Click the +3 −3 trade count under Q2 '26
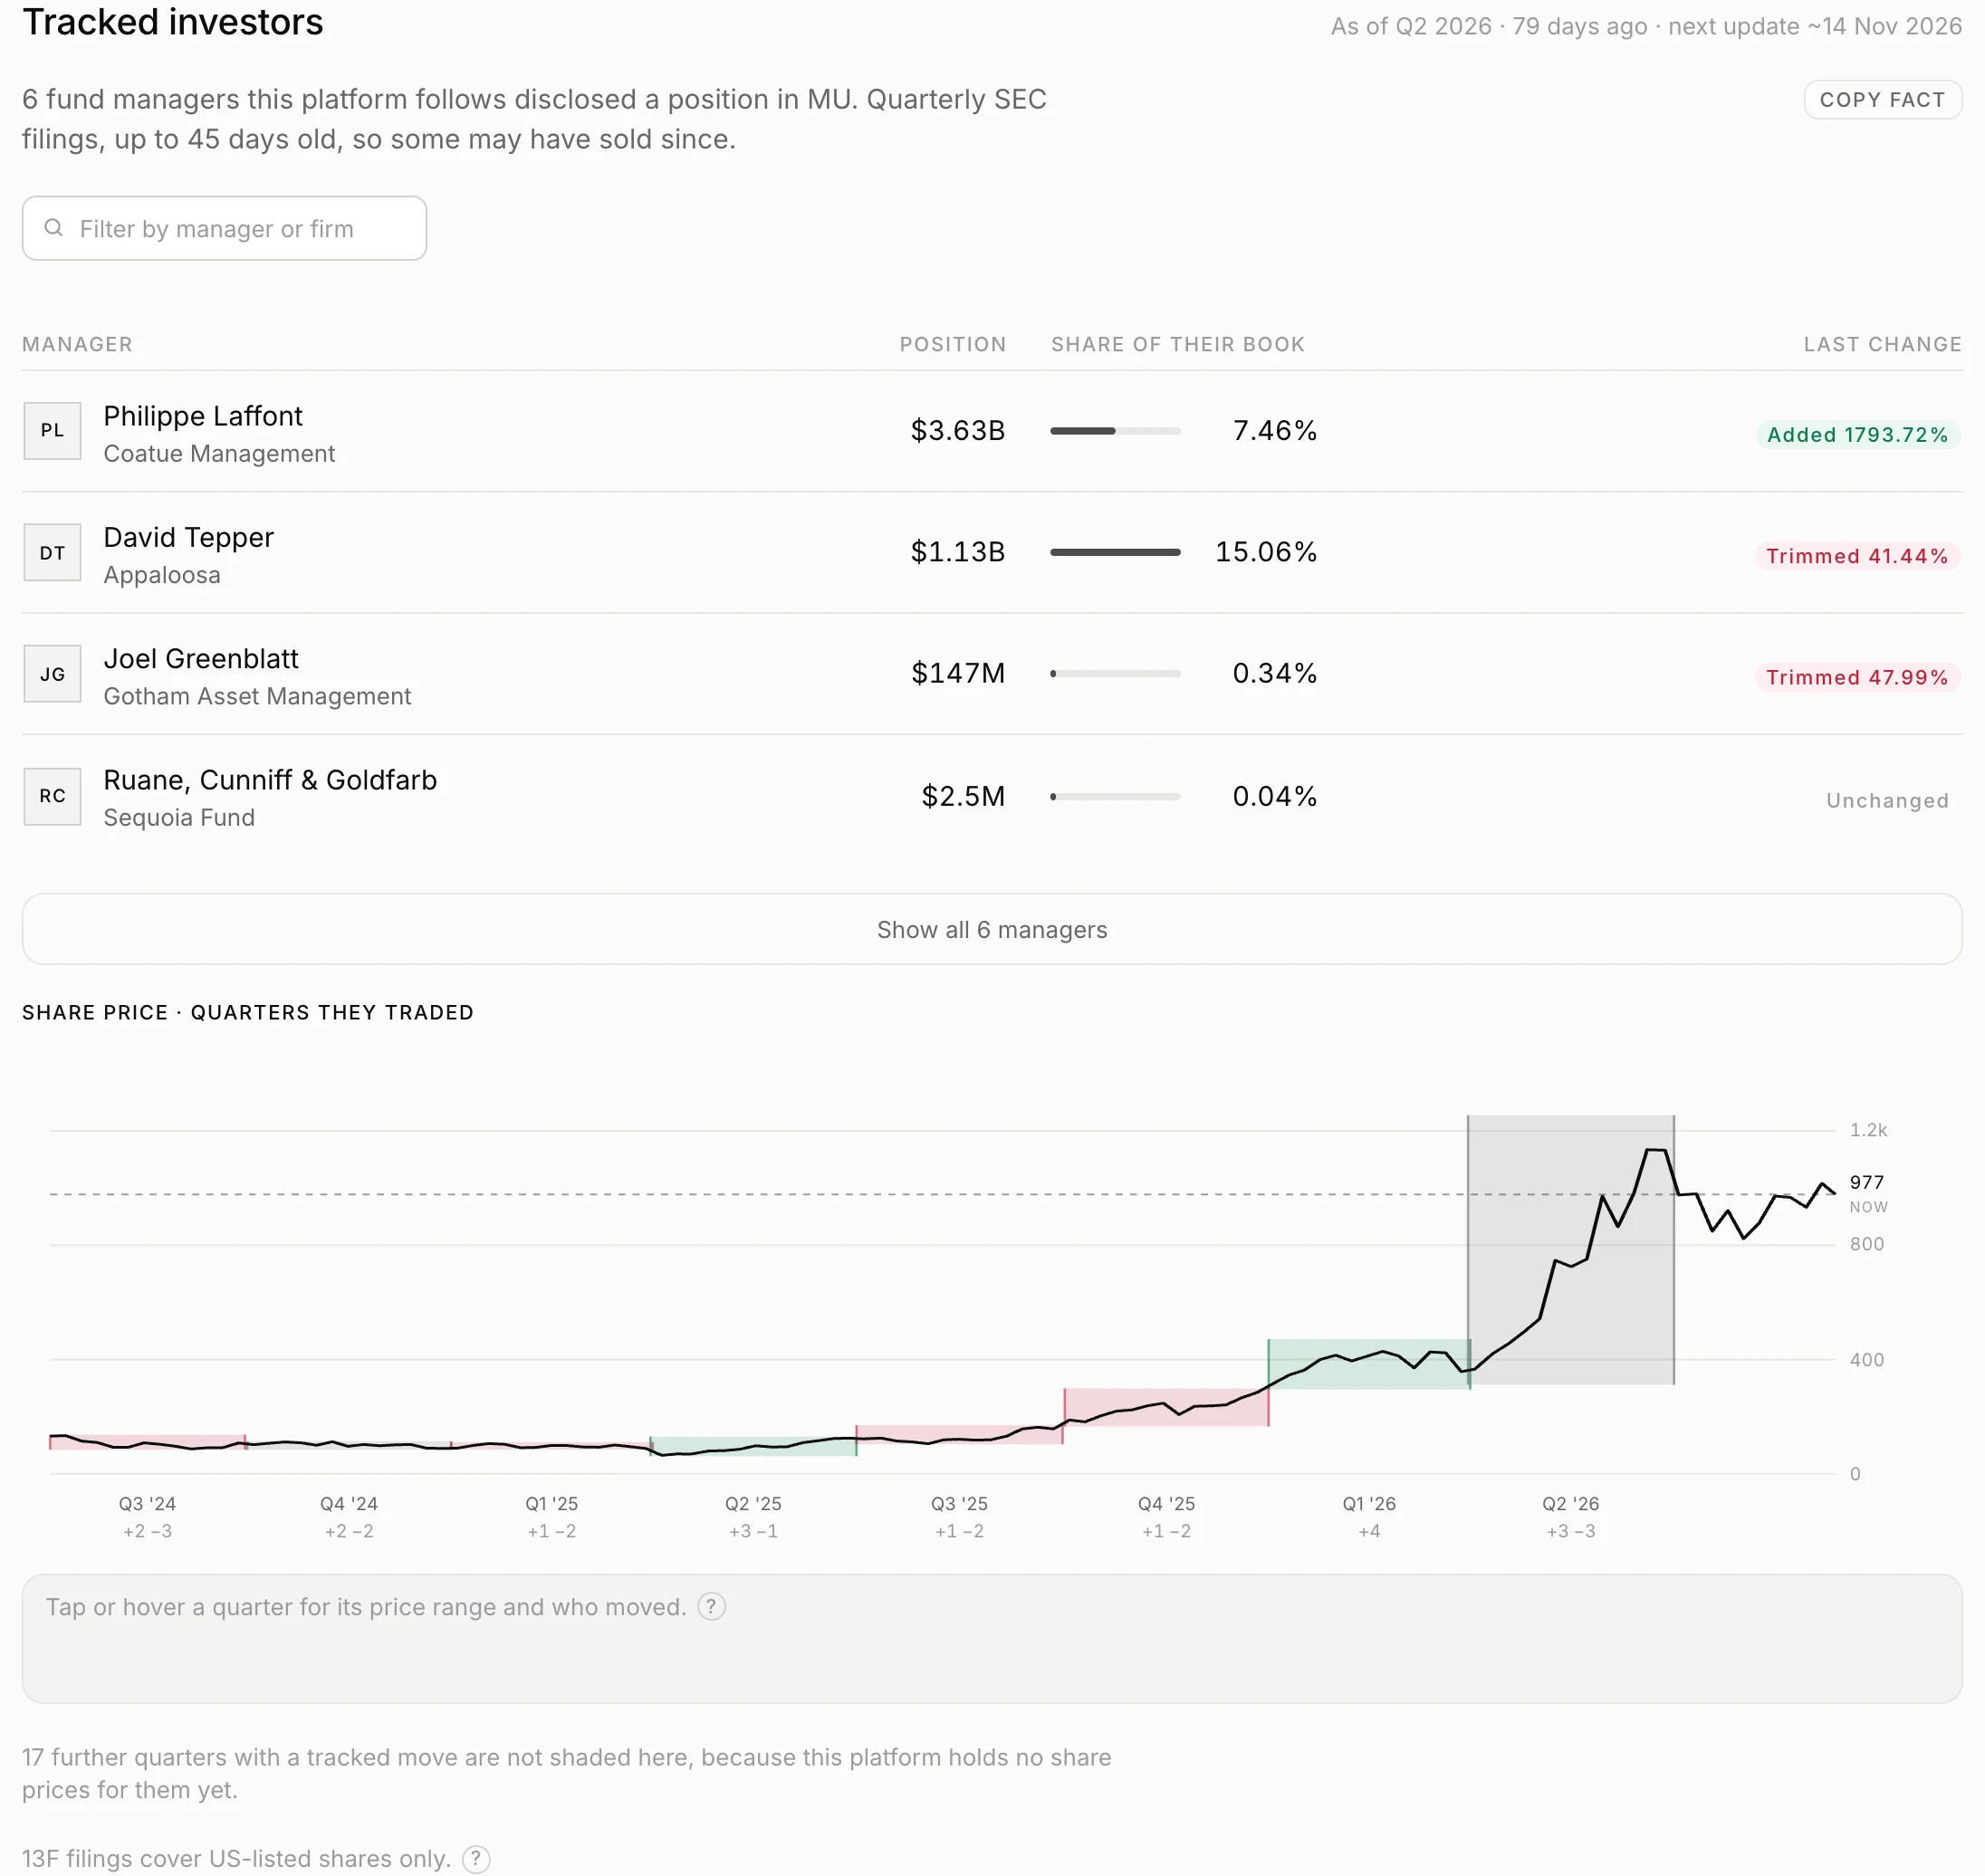This screenshot has height=1876, width=1985. [x=1570, y=1532]
